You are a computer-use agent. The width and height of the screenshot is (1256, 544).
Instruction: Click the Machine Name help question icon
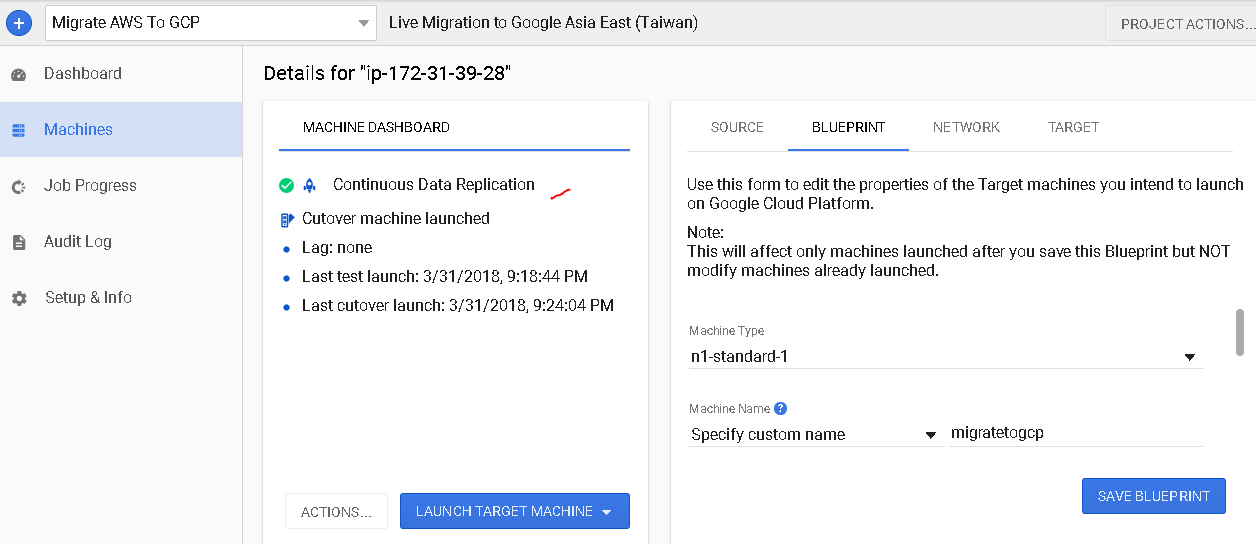781,408
